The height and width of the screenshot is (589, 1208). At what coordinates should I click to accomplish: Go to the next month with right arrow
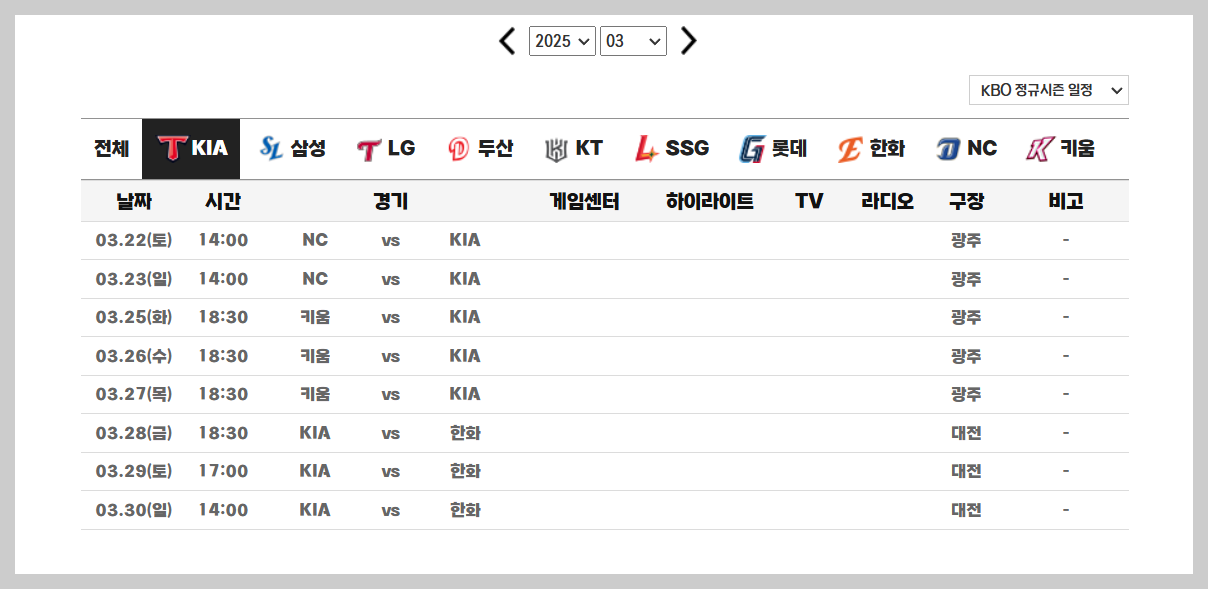click(x=687, y=41)
